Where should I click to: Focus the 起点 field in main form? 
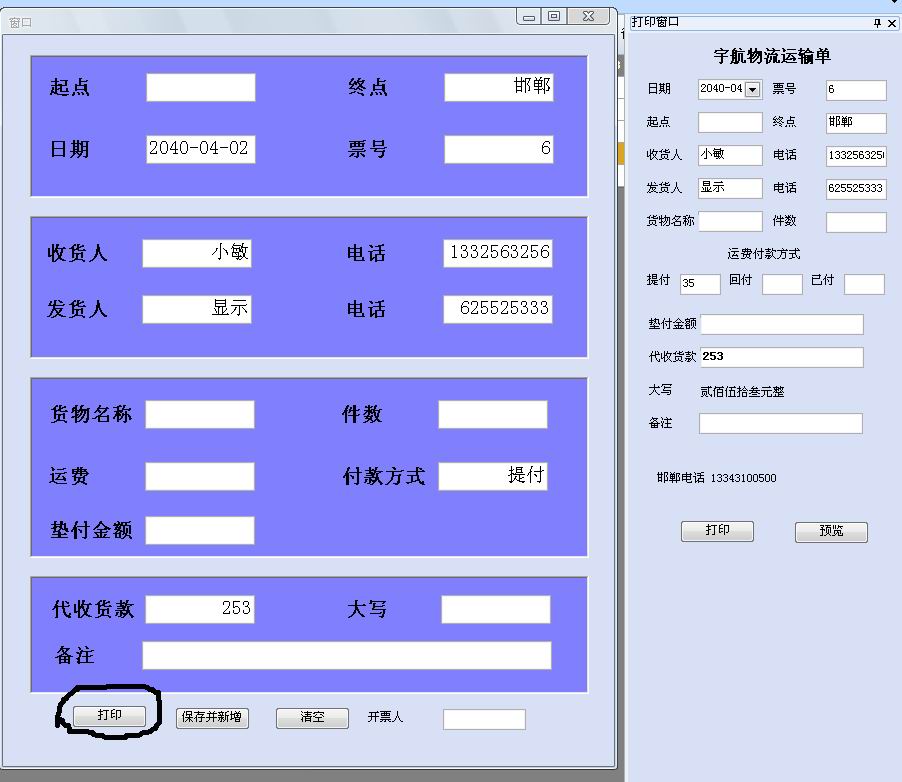201,87
